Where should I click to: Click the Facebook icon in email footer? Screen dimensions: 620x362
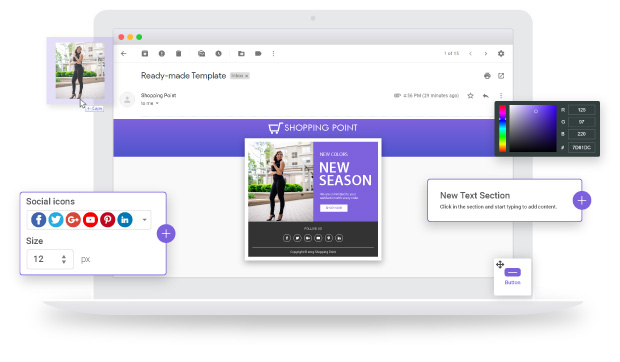(287, 238)
